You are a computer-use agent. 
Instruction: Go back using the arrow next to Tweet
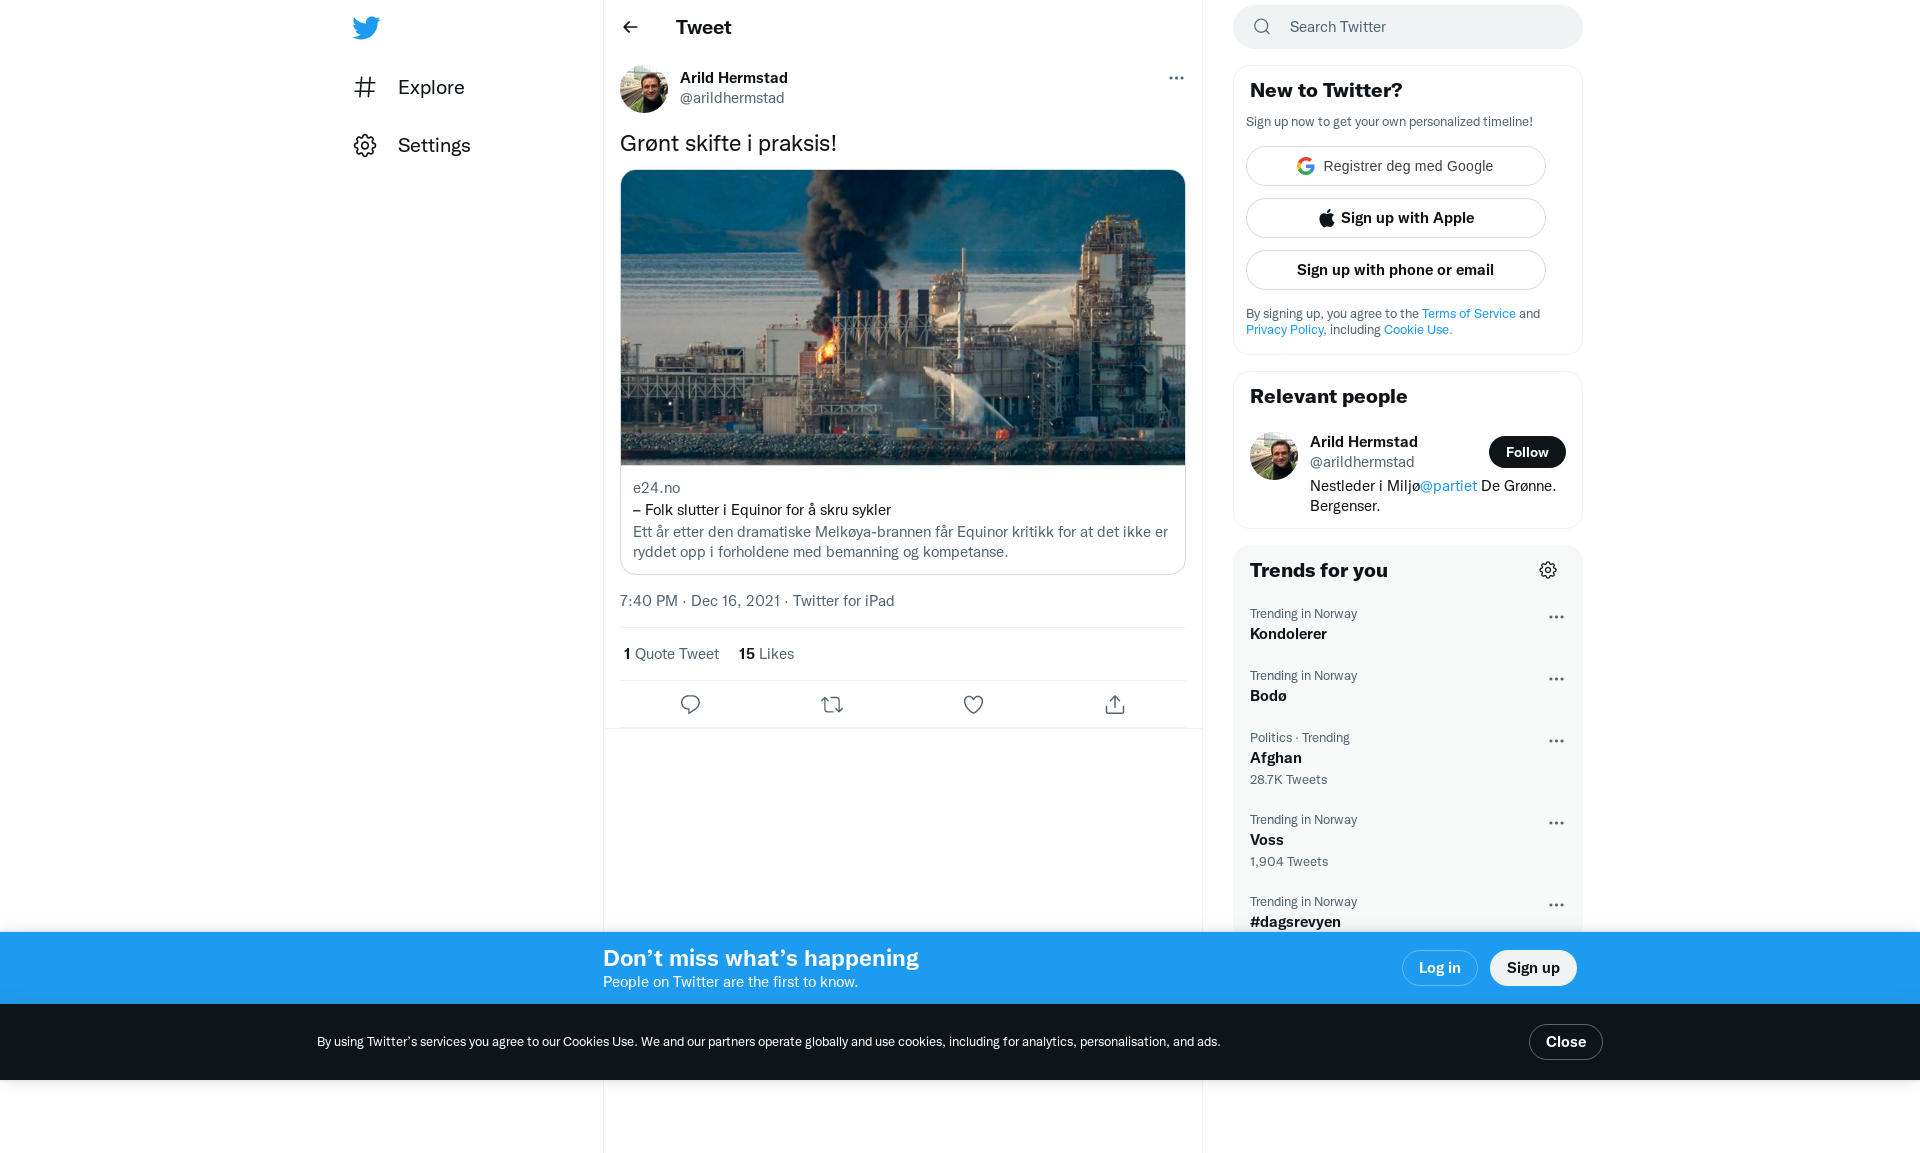(x=630, y=27)
